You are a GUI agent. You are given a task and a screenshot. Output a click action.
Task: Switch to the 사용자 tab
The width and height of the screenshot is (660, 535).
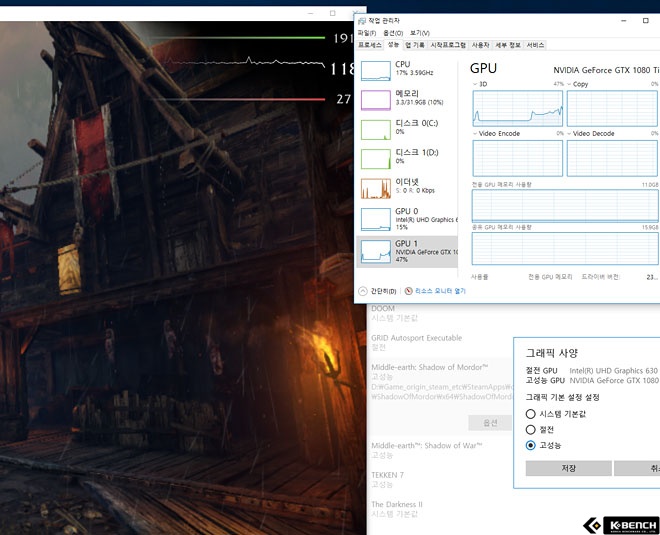(x=480, y=45)
